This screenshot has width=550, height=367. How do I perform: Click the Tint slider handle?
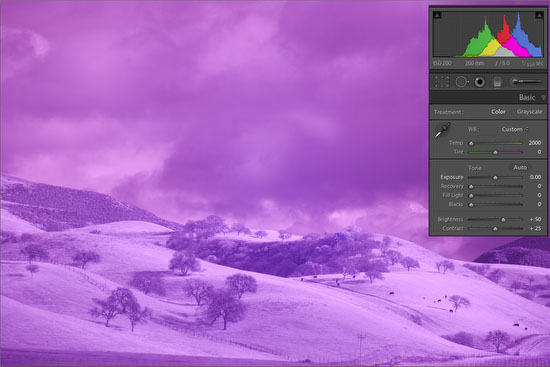(495, 152)
